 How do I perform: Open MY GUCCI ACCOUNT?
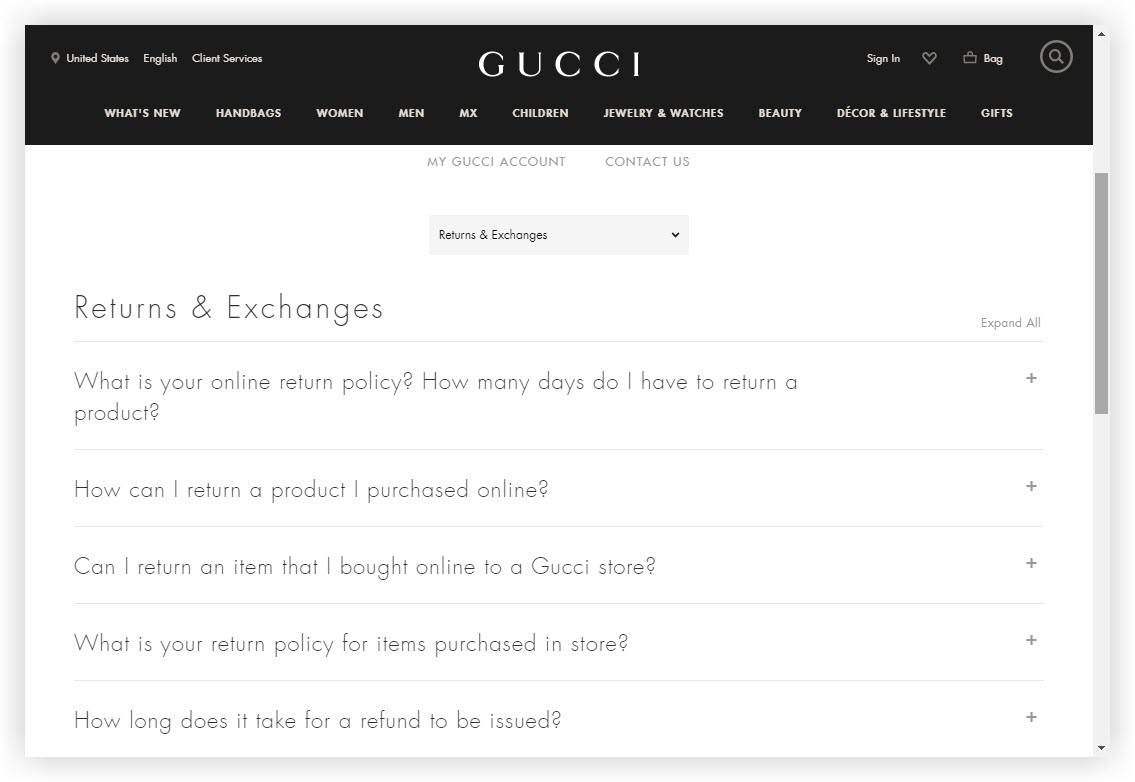tap(496, 161)
